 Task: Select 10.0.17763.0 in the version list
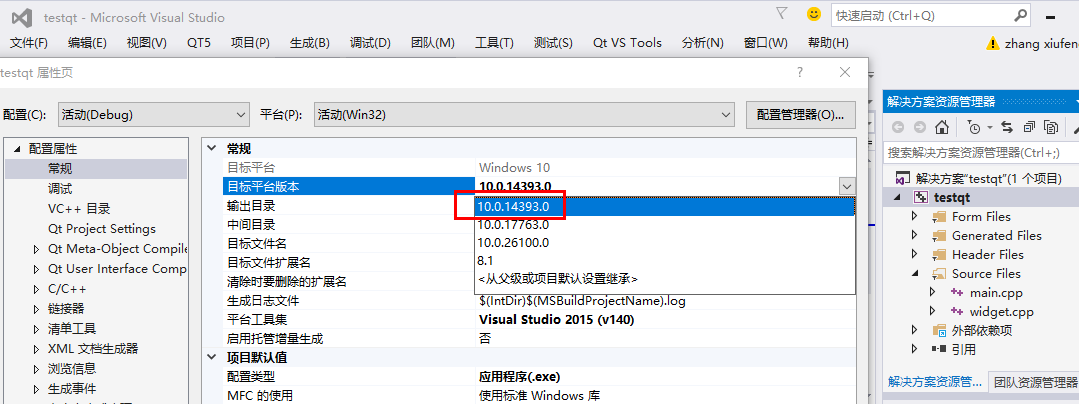click(665, 224)
